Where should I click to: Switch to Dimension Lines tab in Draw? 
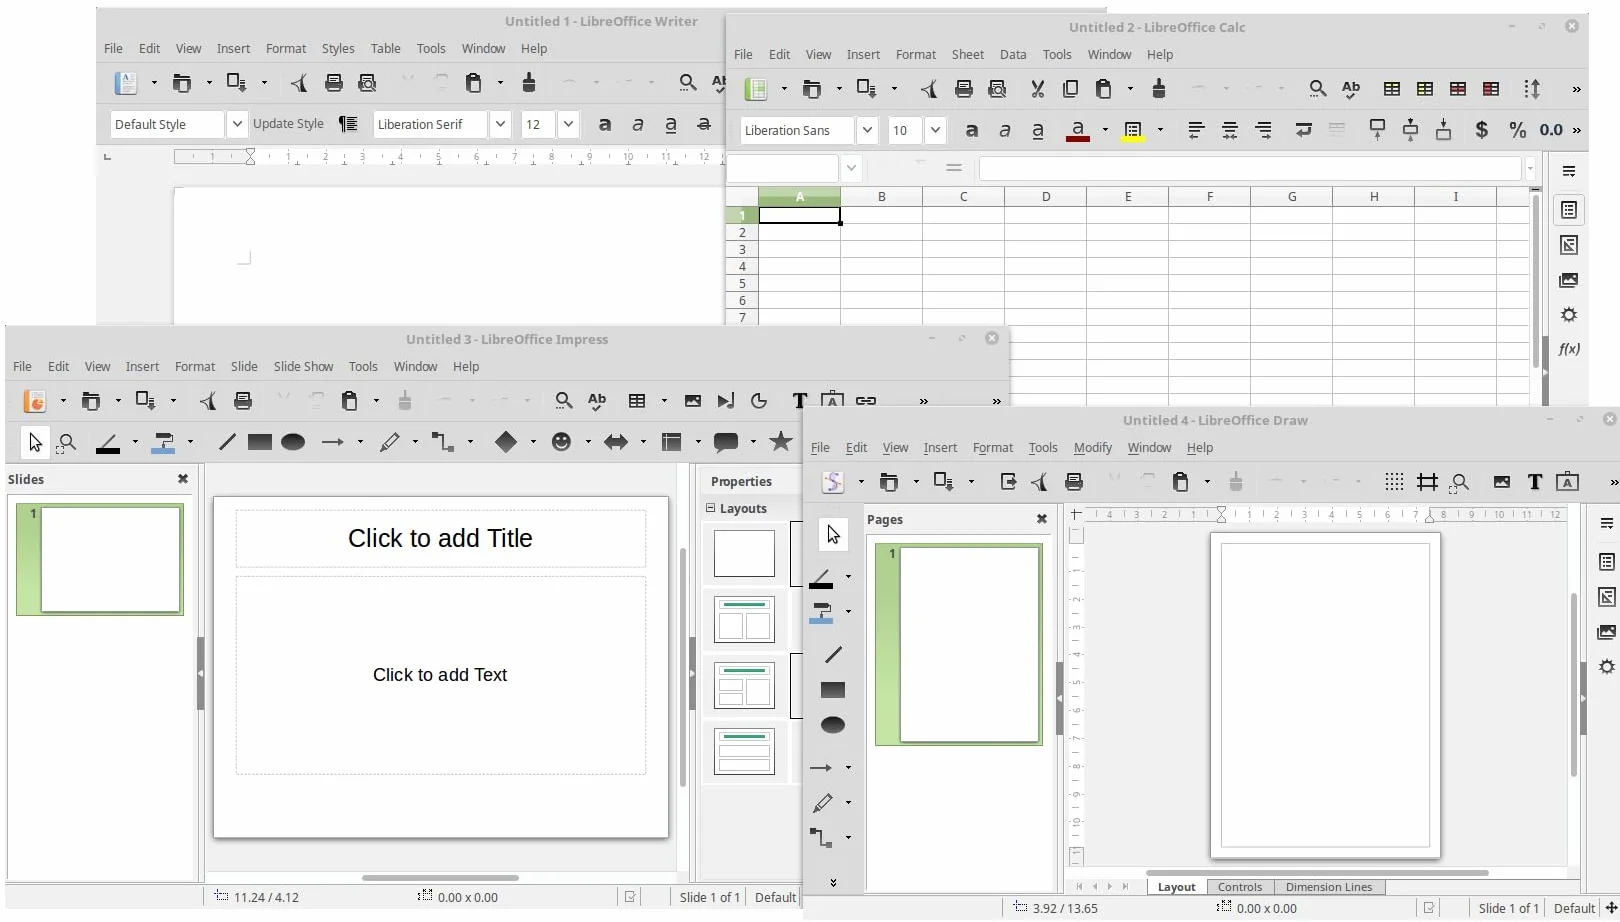point(1328,887)
